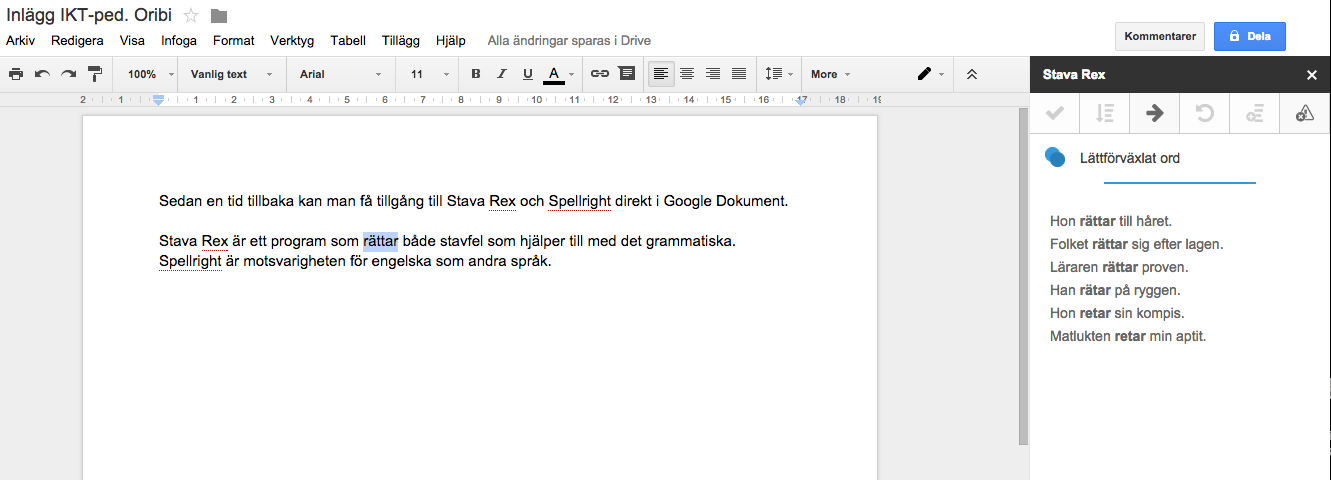The width and height of the screenshot is (1331, 480).
Task: Click example 'Hon retar sin kompis.'
Action: click(1116, 313)
